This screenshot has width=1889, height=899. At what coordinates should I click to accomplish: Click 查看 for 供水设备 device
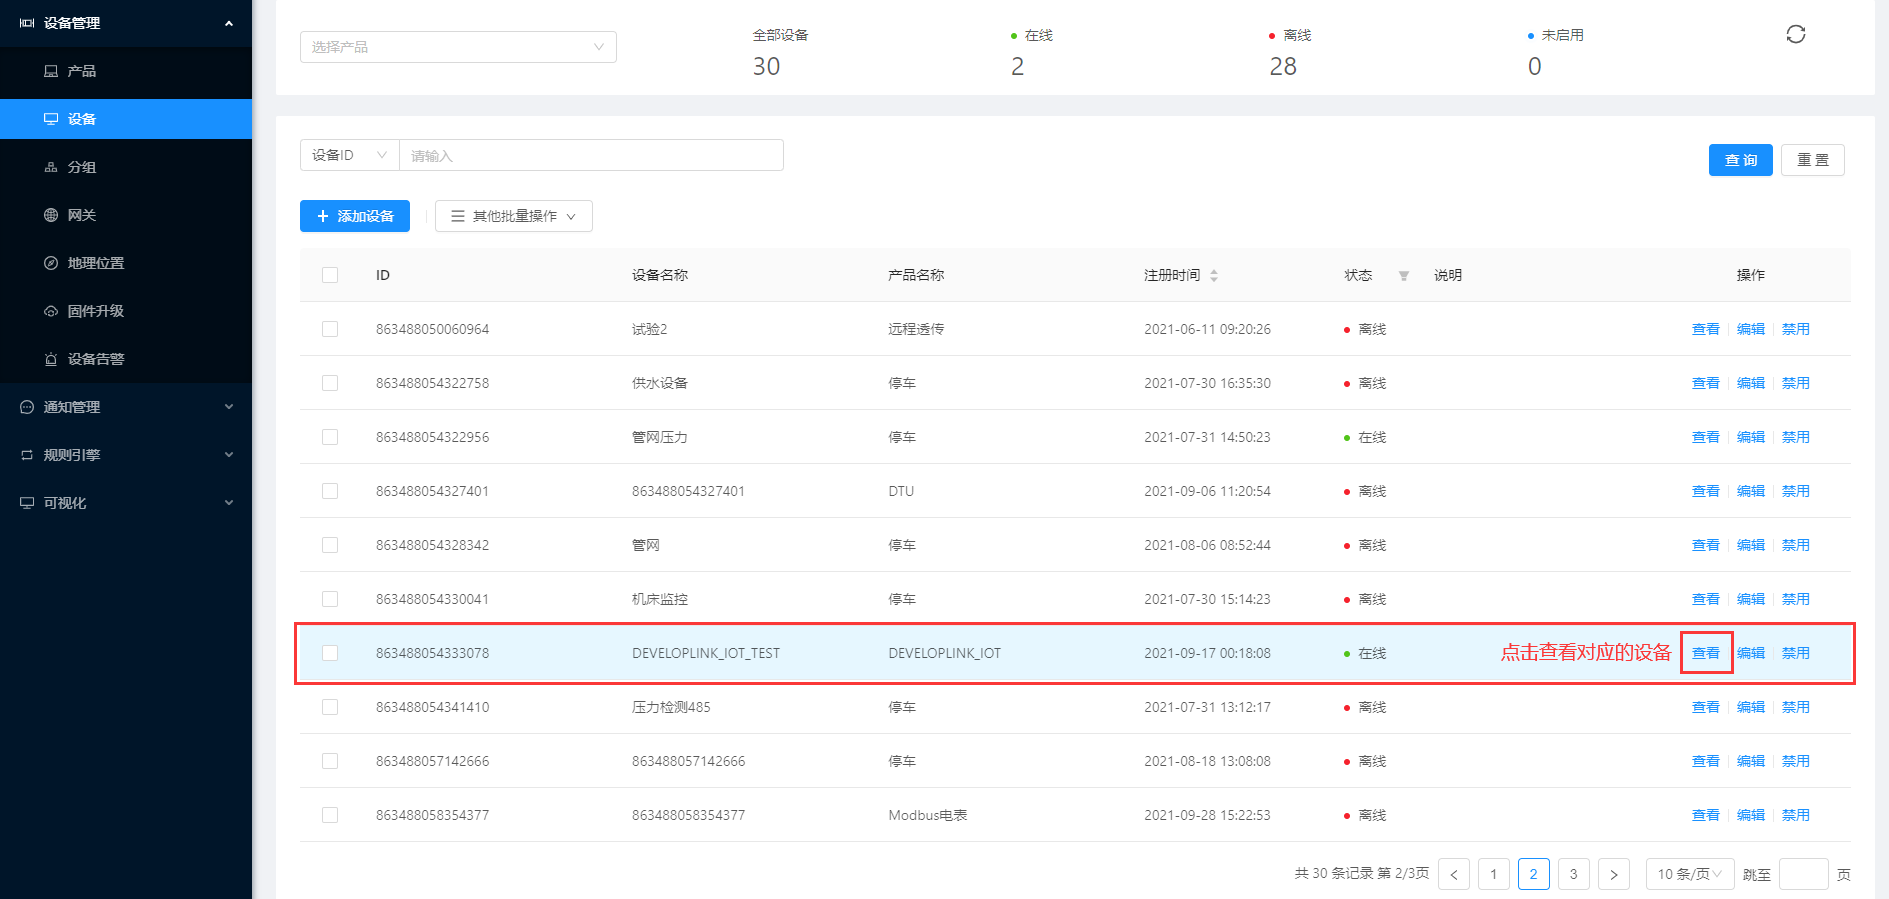point(1705,383)
